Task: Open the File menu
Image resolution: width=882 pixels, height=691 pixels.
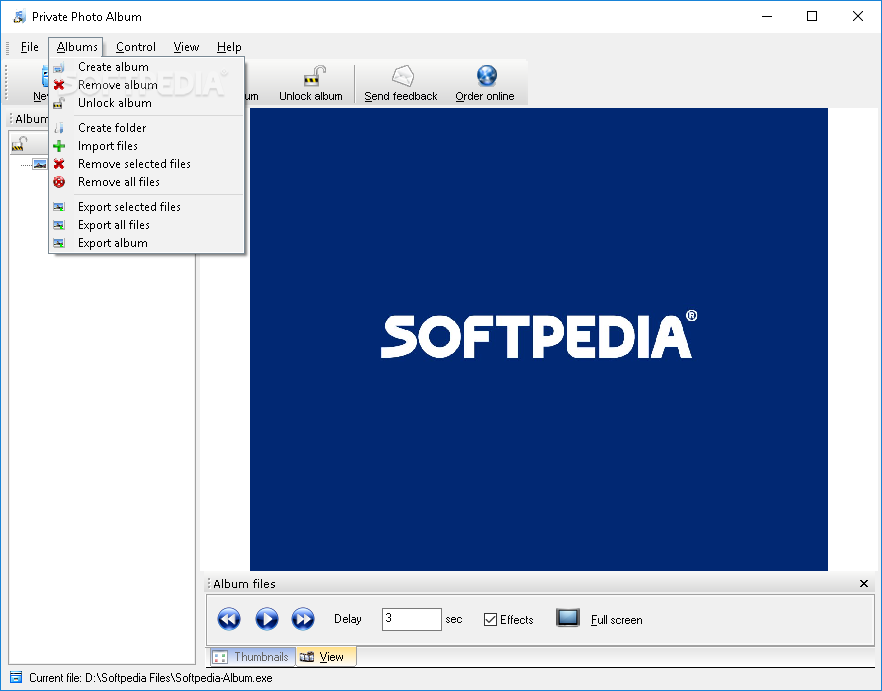Action: [x=29, y=47]
